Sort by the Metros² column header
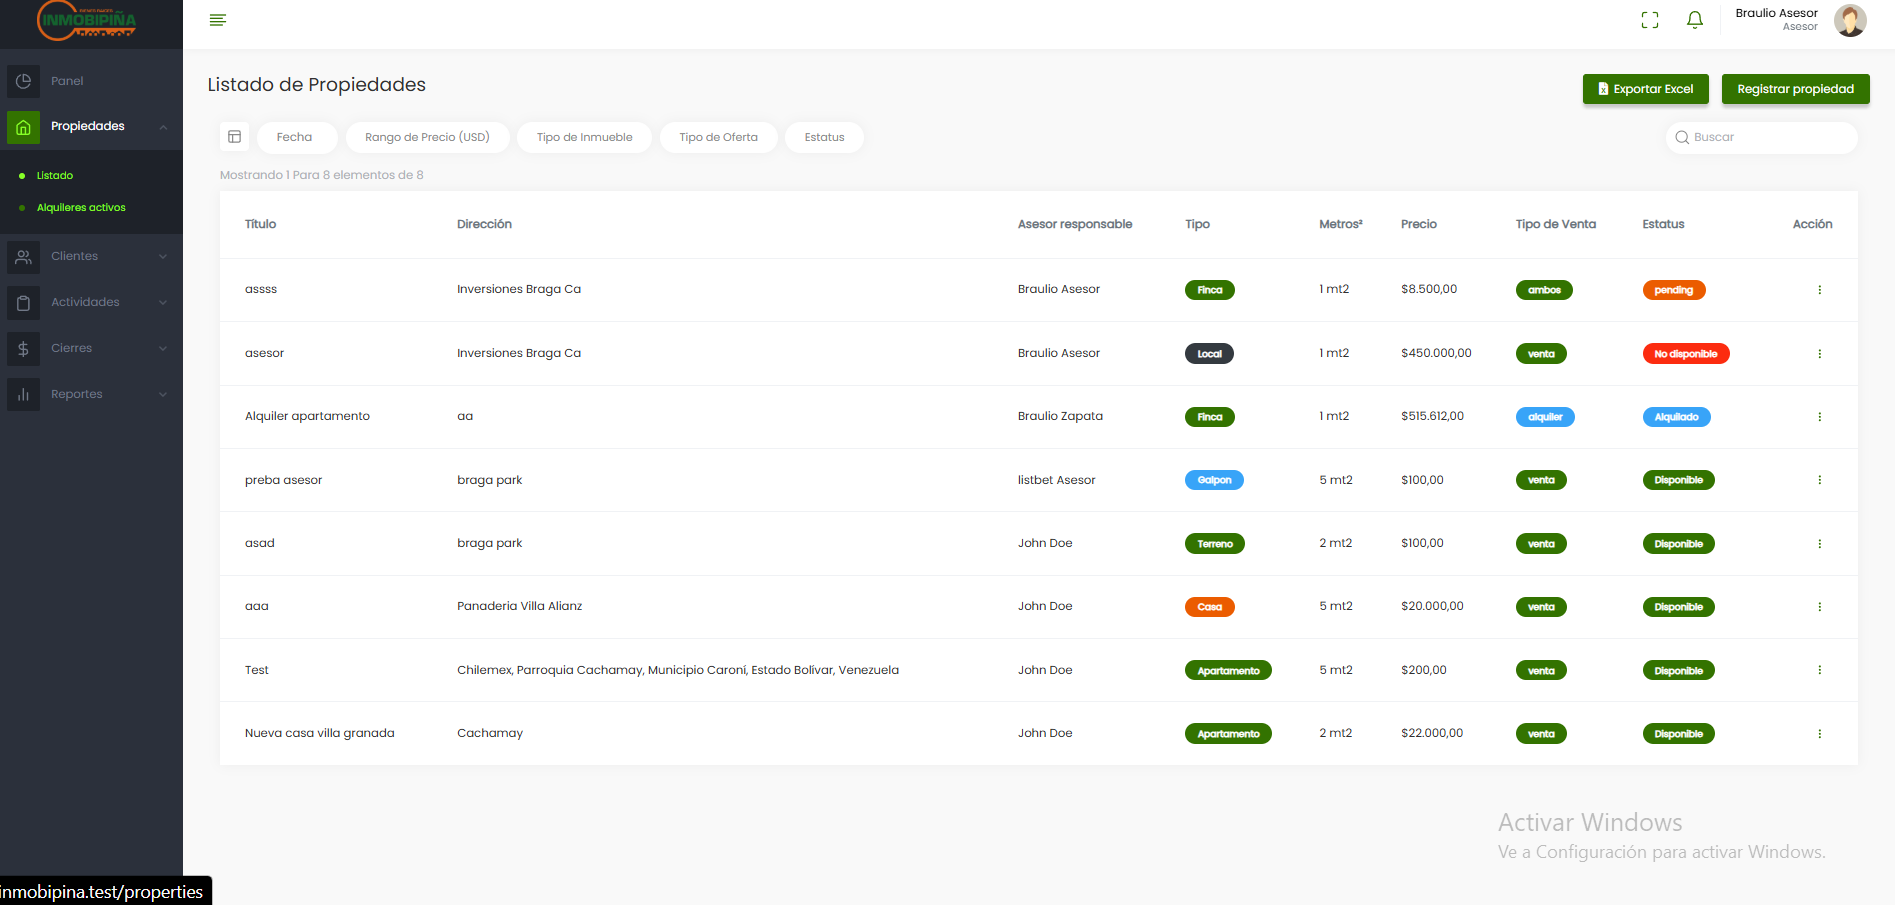Image resolution: width=1895 pixels, height=905 pixels. [x=1340, y=224]
